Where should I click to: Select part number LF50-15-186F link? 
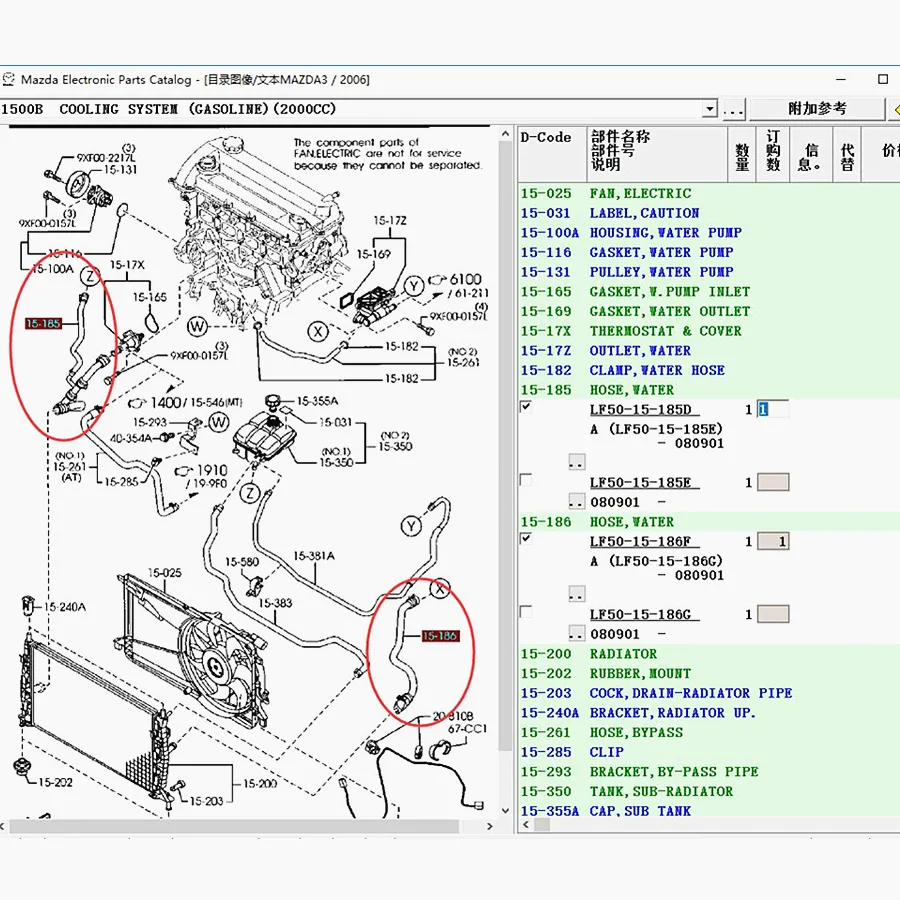coord(645,542)
